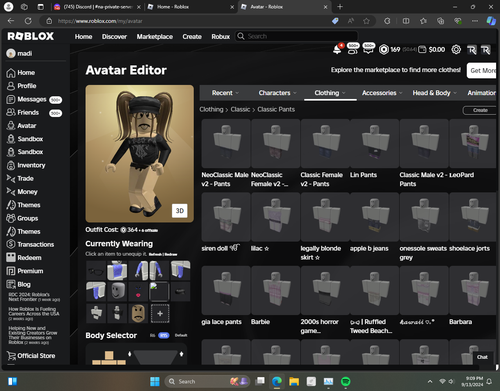The height and width of the screenshot is (391, 500).
Task: Open the Marketplace nav menu item
Action: click(x=155, y=37)
